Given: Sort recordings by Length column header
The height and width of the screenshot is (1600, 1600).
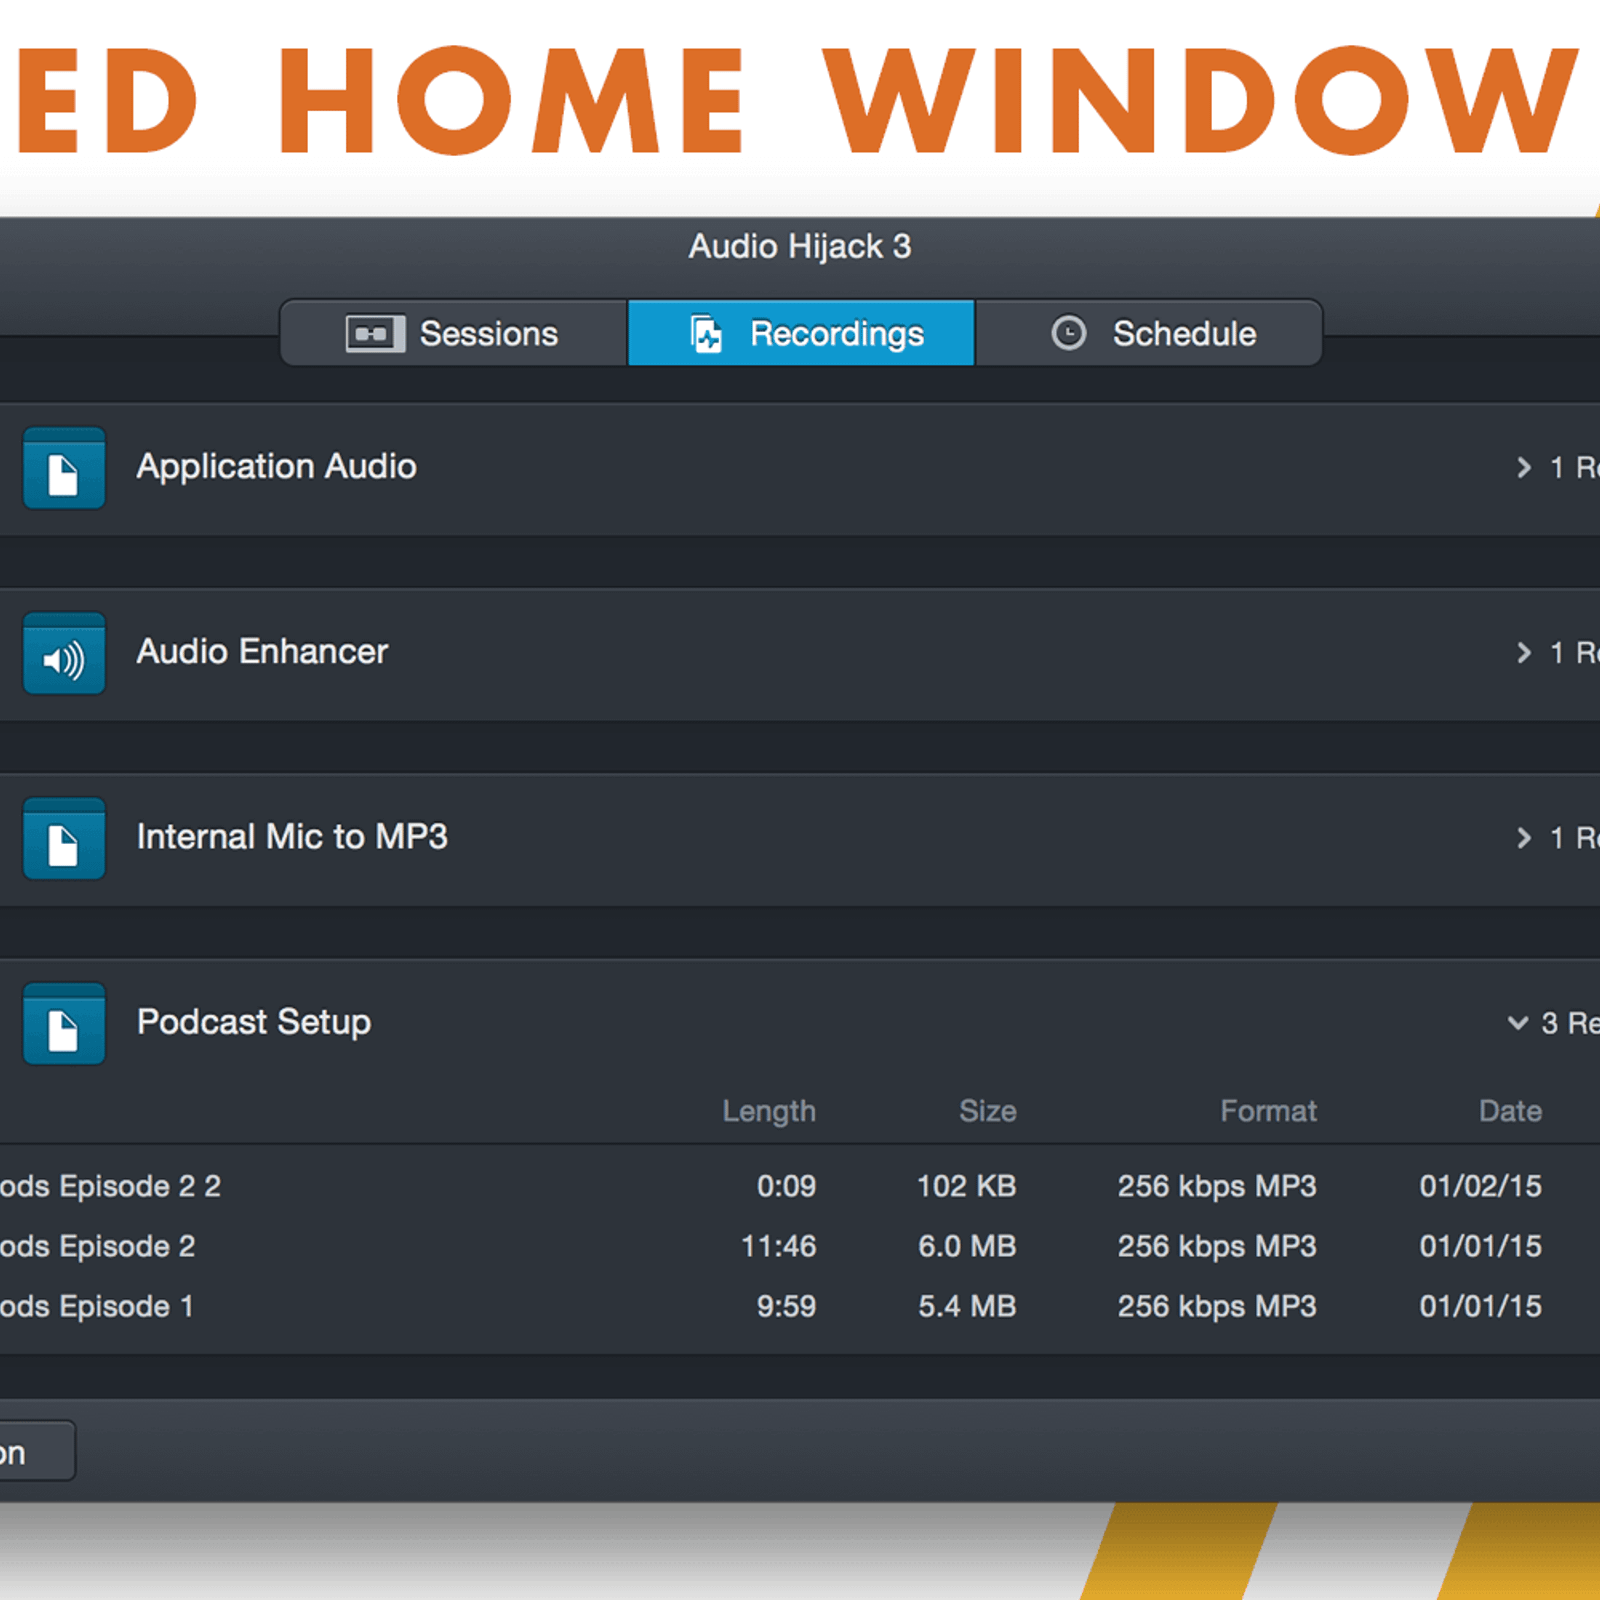Looking at the screenshot, I should 769,1111.
